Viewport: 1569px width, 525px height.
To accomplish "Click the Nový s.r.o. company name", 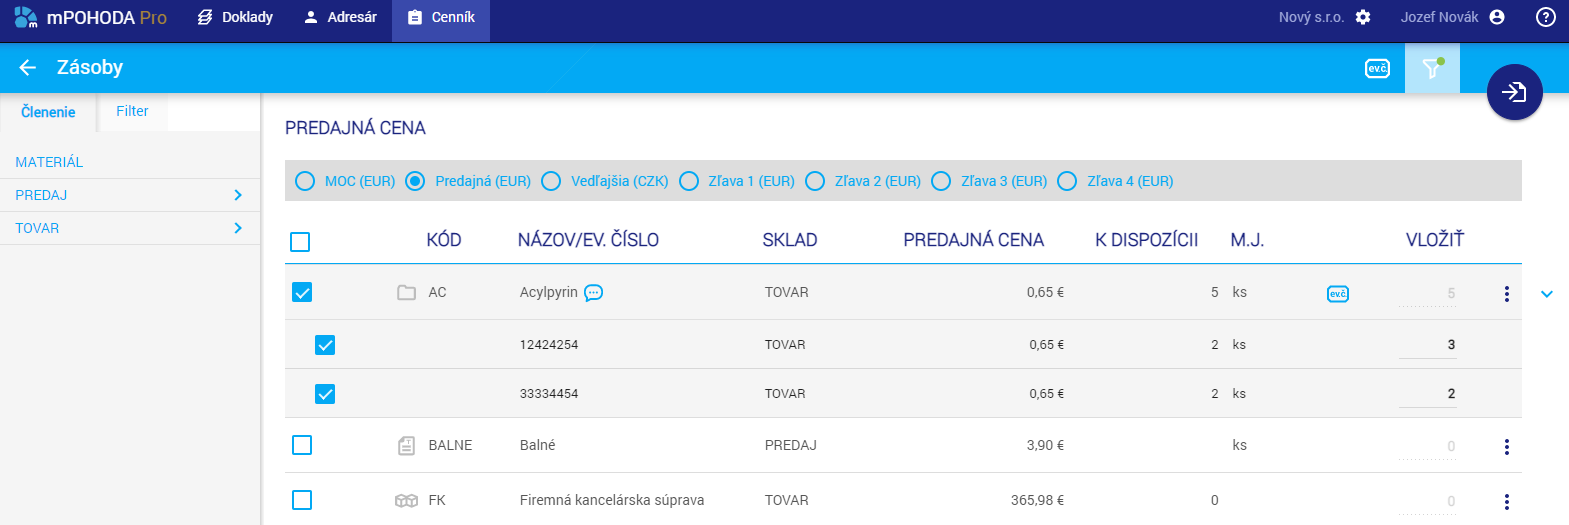I will (1311, 17).
